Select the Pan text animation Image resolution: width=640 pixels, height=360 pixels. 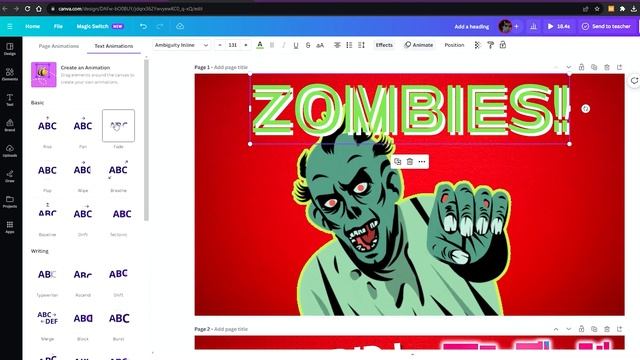(83, 126)
